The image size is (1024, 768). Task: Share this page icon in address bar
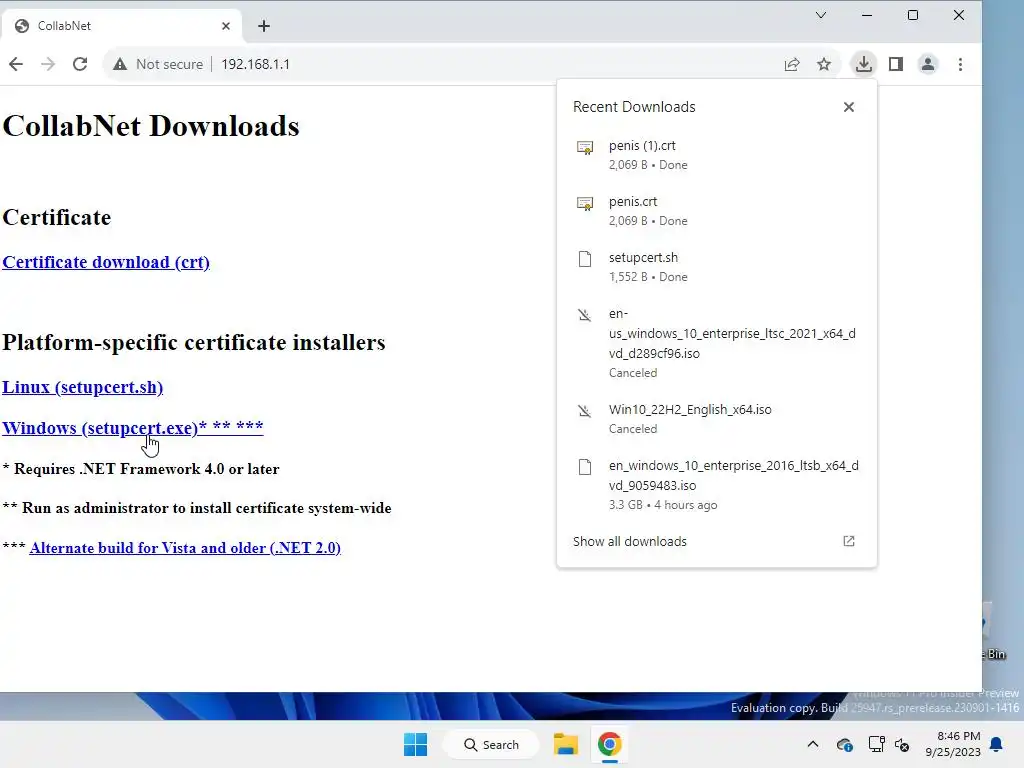point(792,64)
